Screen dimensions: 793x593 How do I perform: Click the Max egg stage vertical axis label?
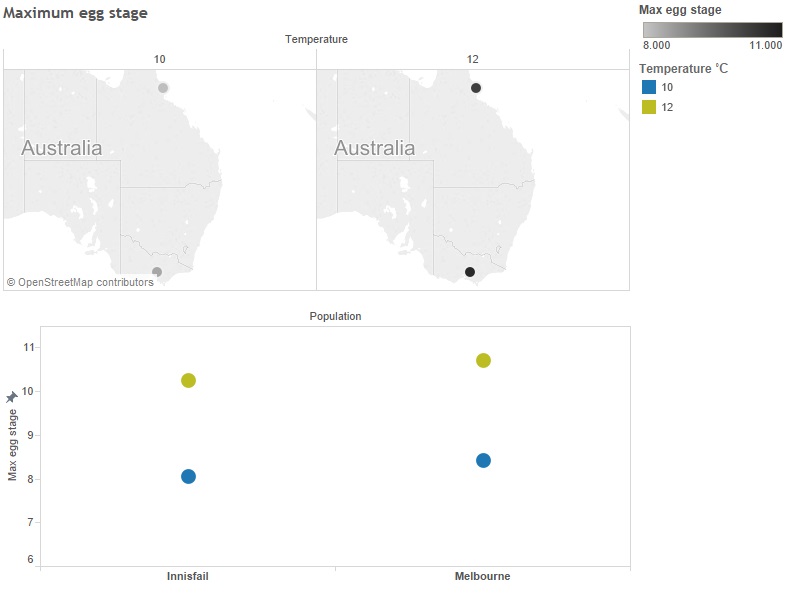(x=13, y=445)
